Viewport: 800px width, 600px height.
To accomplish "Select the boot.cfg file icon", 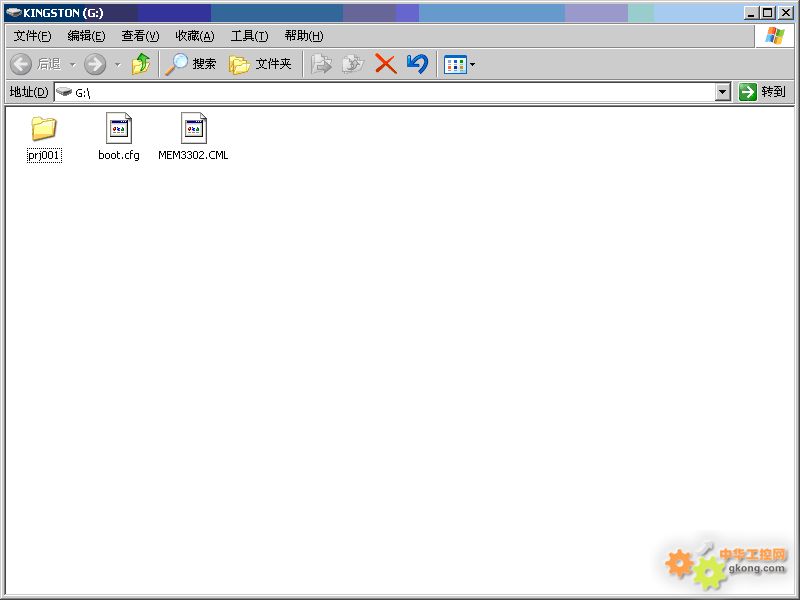I will click(119, 128).
